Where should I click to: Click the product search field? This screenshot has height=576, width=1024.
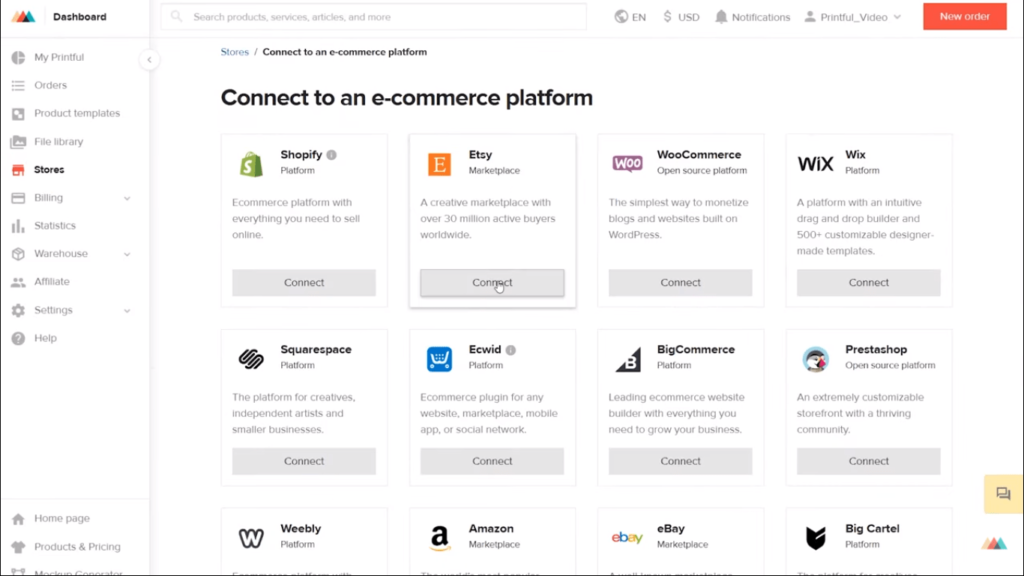[374, 17]
